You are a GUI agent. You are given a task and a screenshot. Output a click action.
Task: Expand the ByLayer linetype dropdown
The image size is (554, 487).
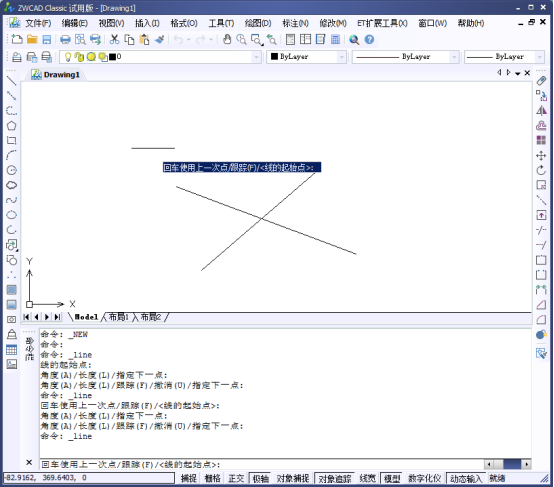pyautogui.click(x=454, y=57)
